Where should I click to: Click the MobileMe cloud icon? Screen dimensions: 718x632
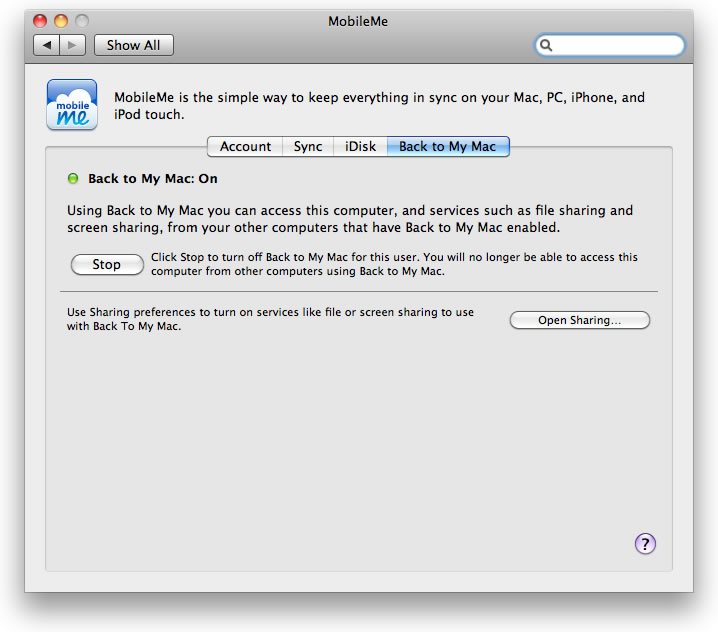pyautogui.click(x=72, y=104)
